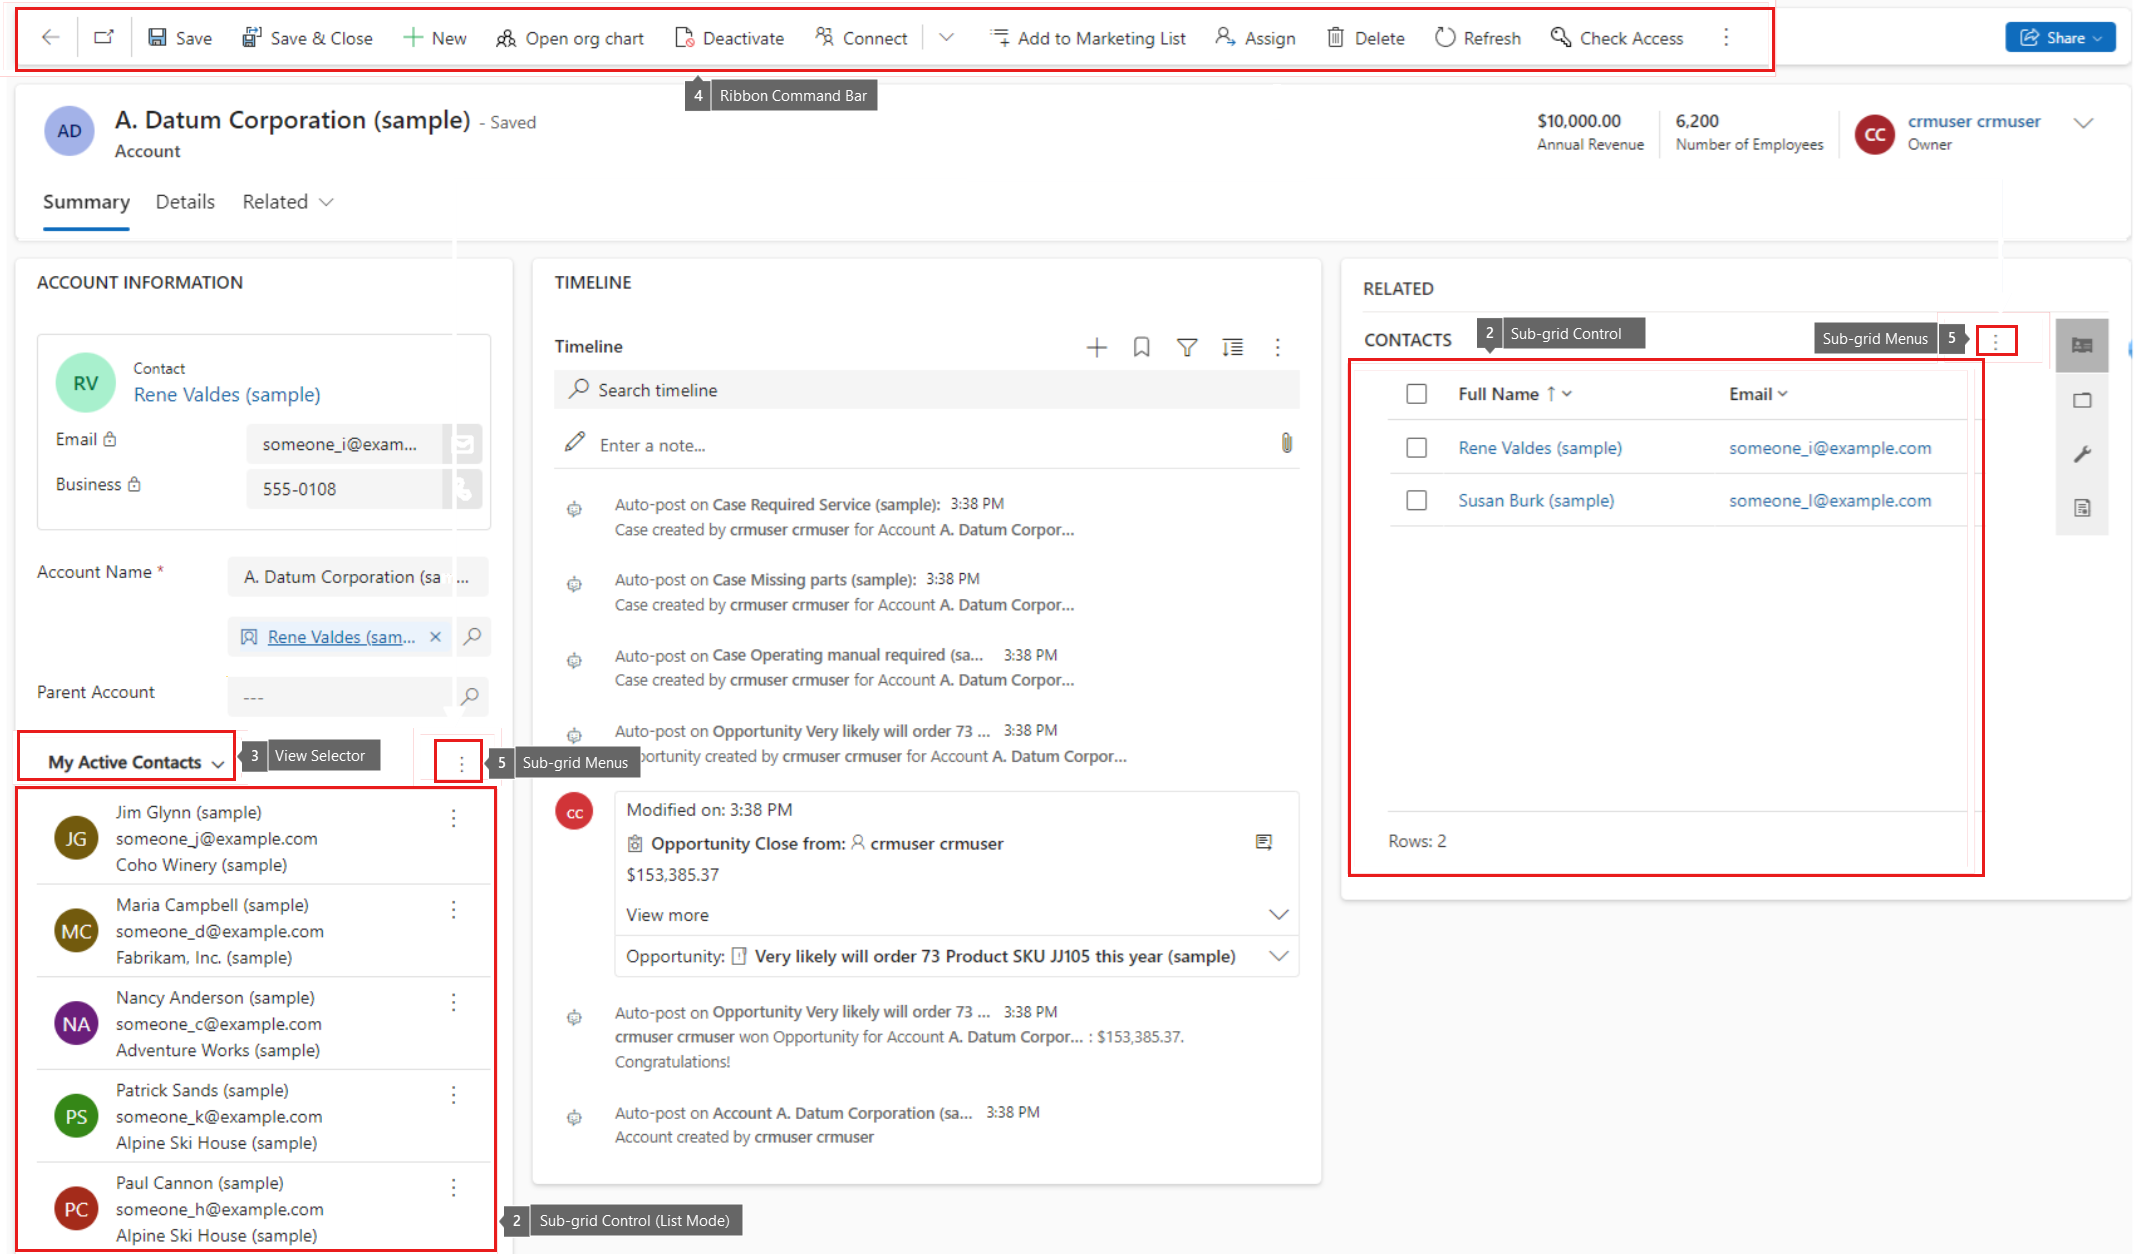Viewport: 2139px width, 1254px height.
Task: Add to Marketing List
Action: (1088, 38)
